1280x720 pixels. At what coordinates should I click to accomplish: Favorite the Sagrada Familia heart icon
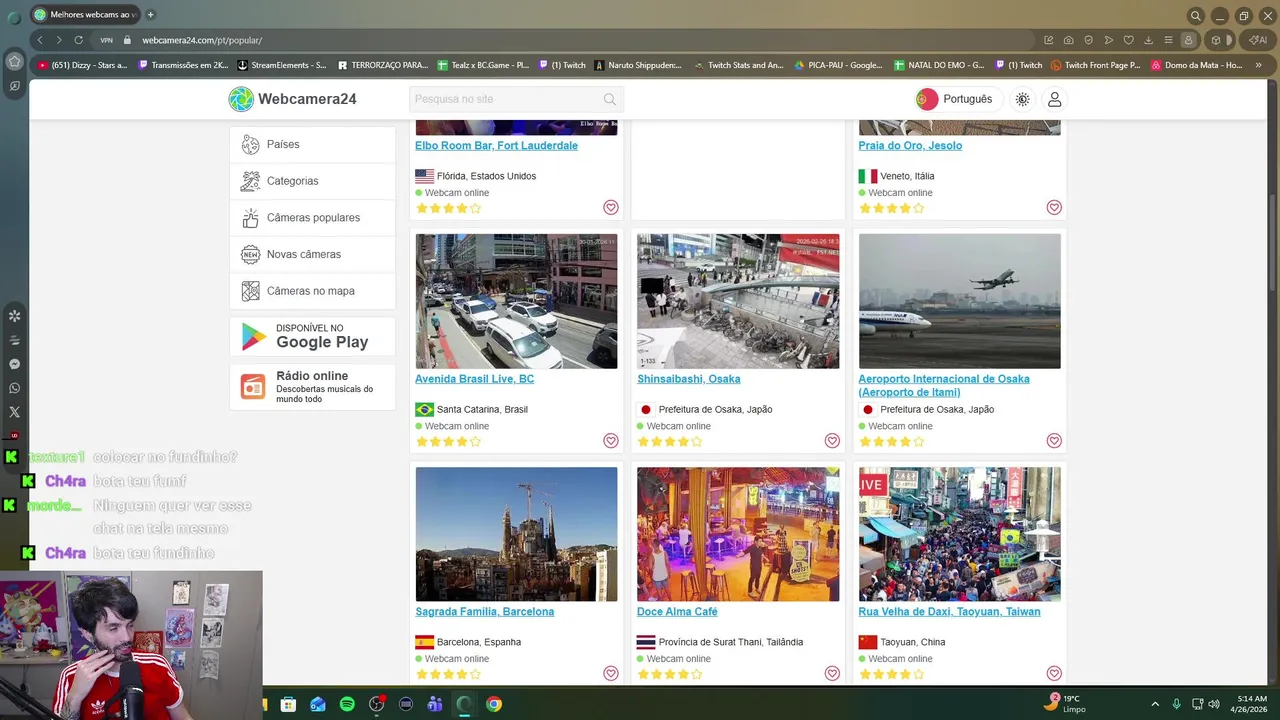610,673
